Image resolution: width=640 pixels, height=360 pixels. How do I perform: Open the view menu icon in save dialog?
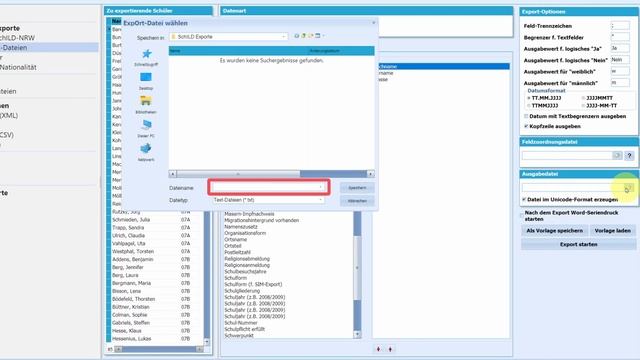[318, 36]
